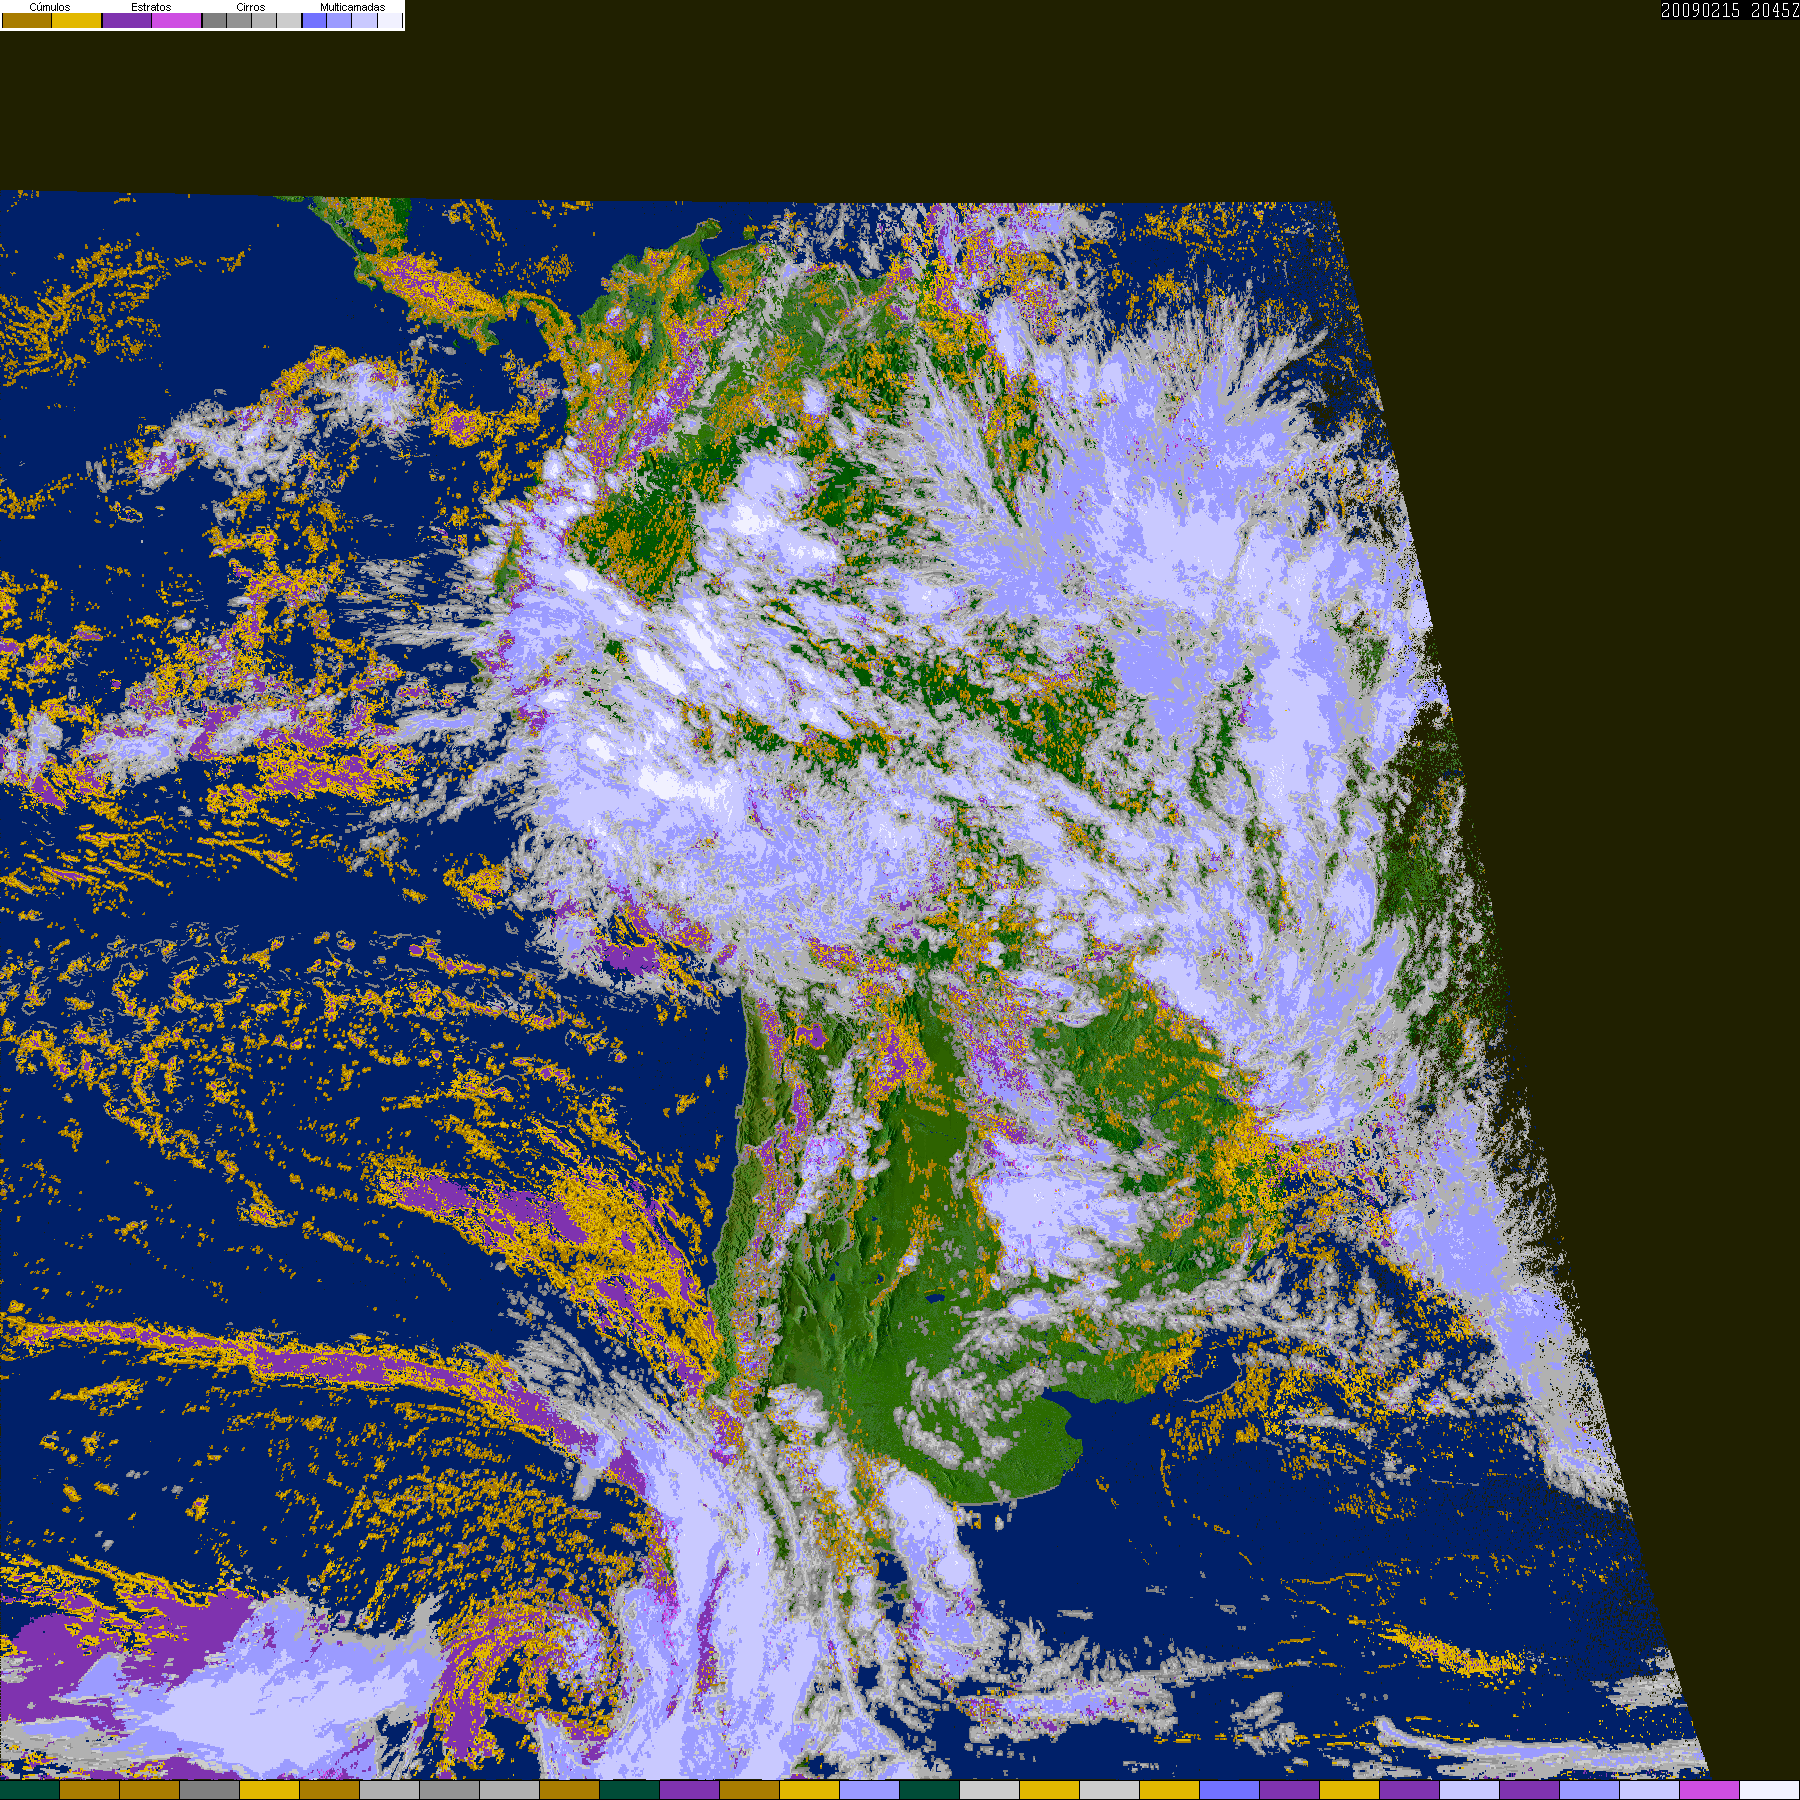Pick the second-lightest gray Cirros legend swatch
Image resolution: width=1800 pixels, height=1800 pixels.
[264, 20]
